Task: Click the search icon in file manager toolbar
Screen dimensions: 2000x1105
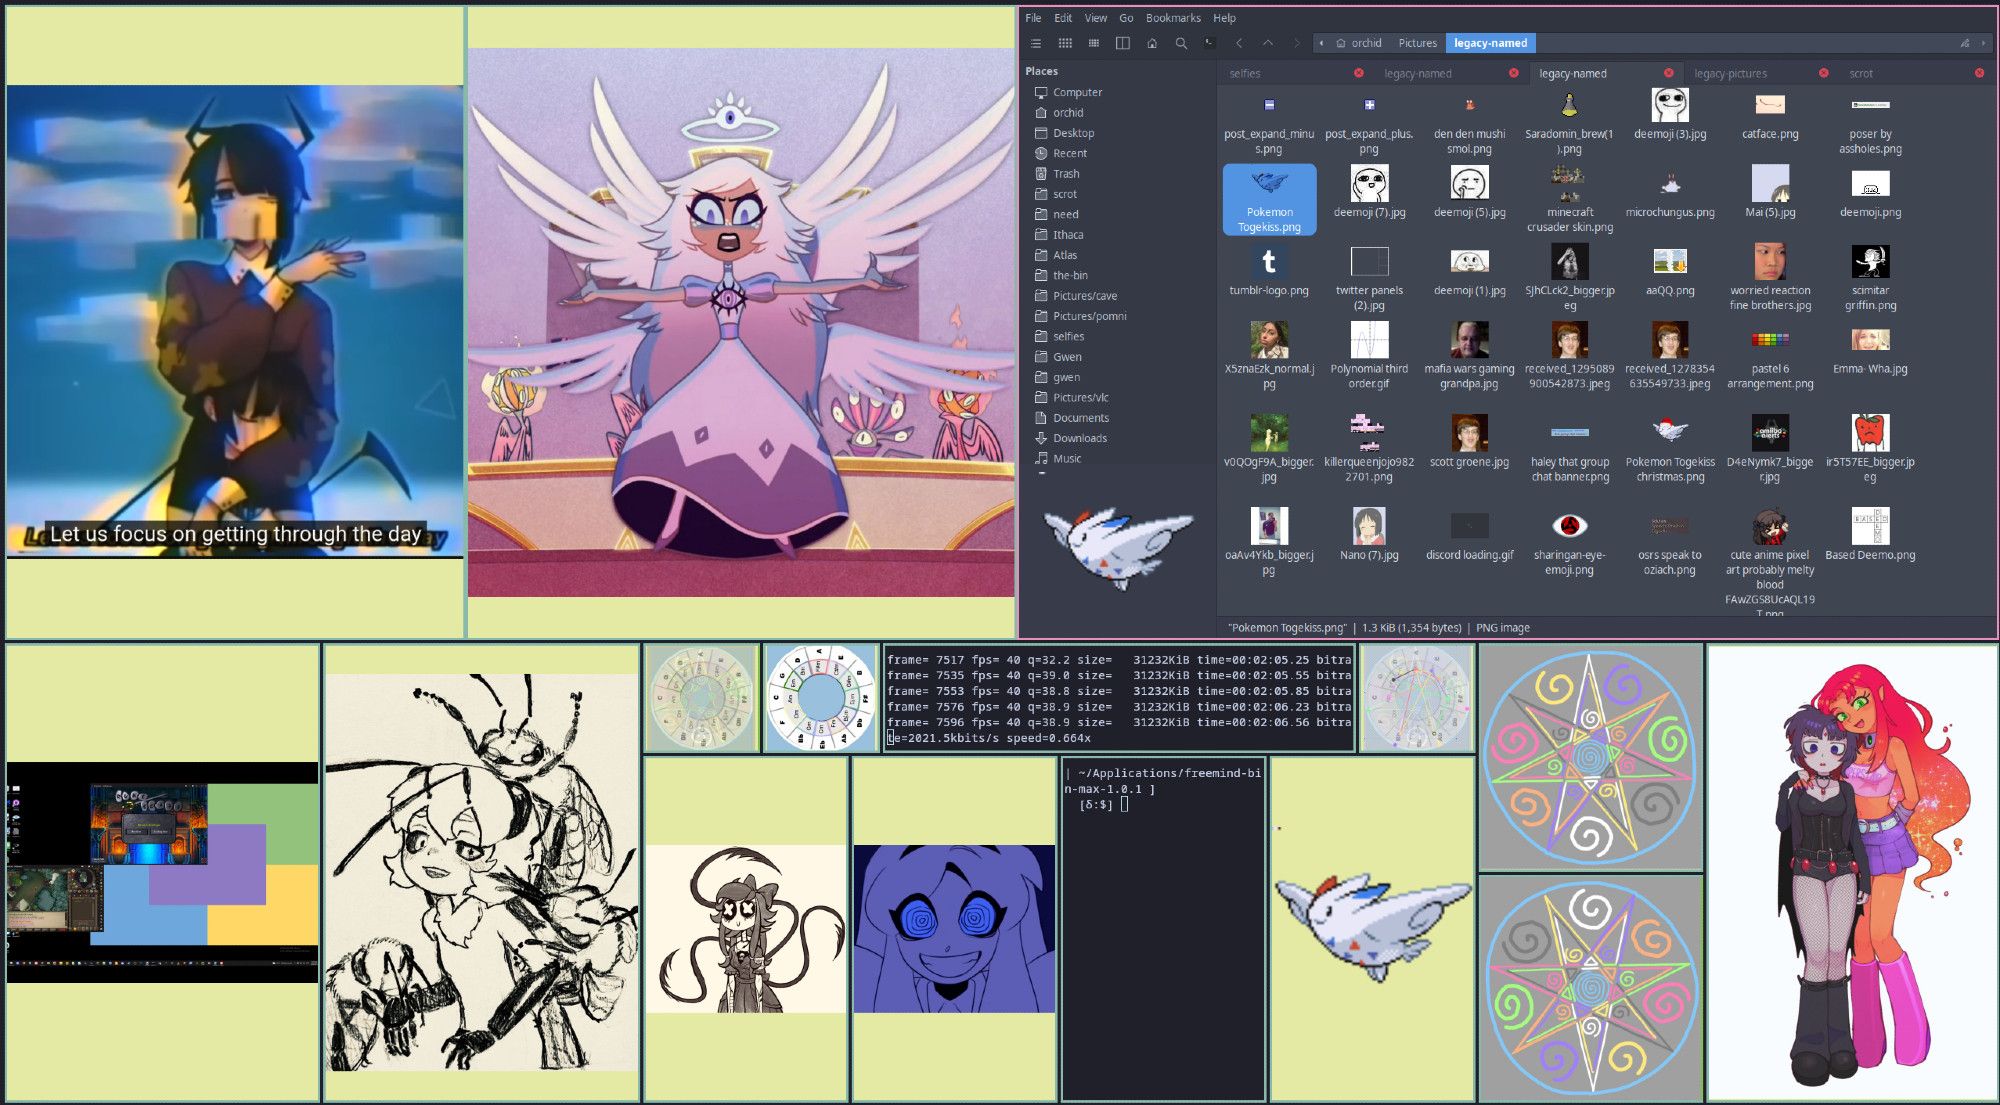Action: point(1180,42)
